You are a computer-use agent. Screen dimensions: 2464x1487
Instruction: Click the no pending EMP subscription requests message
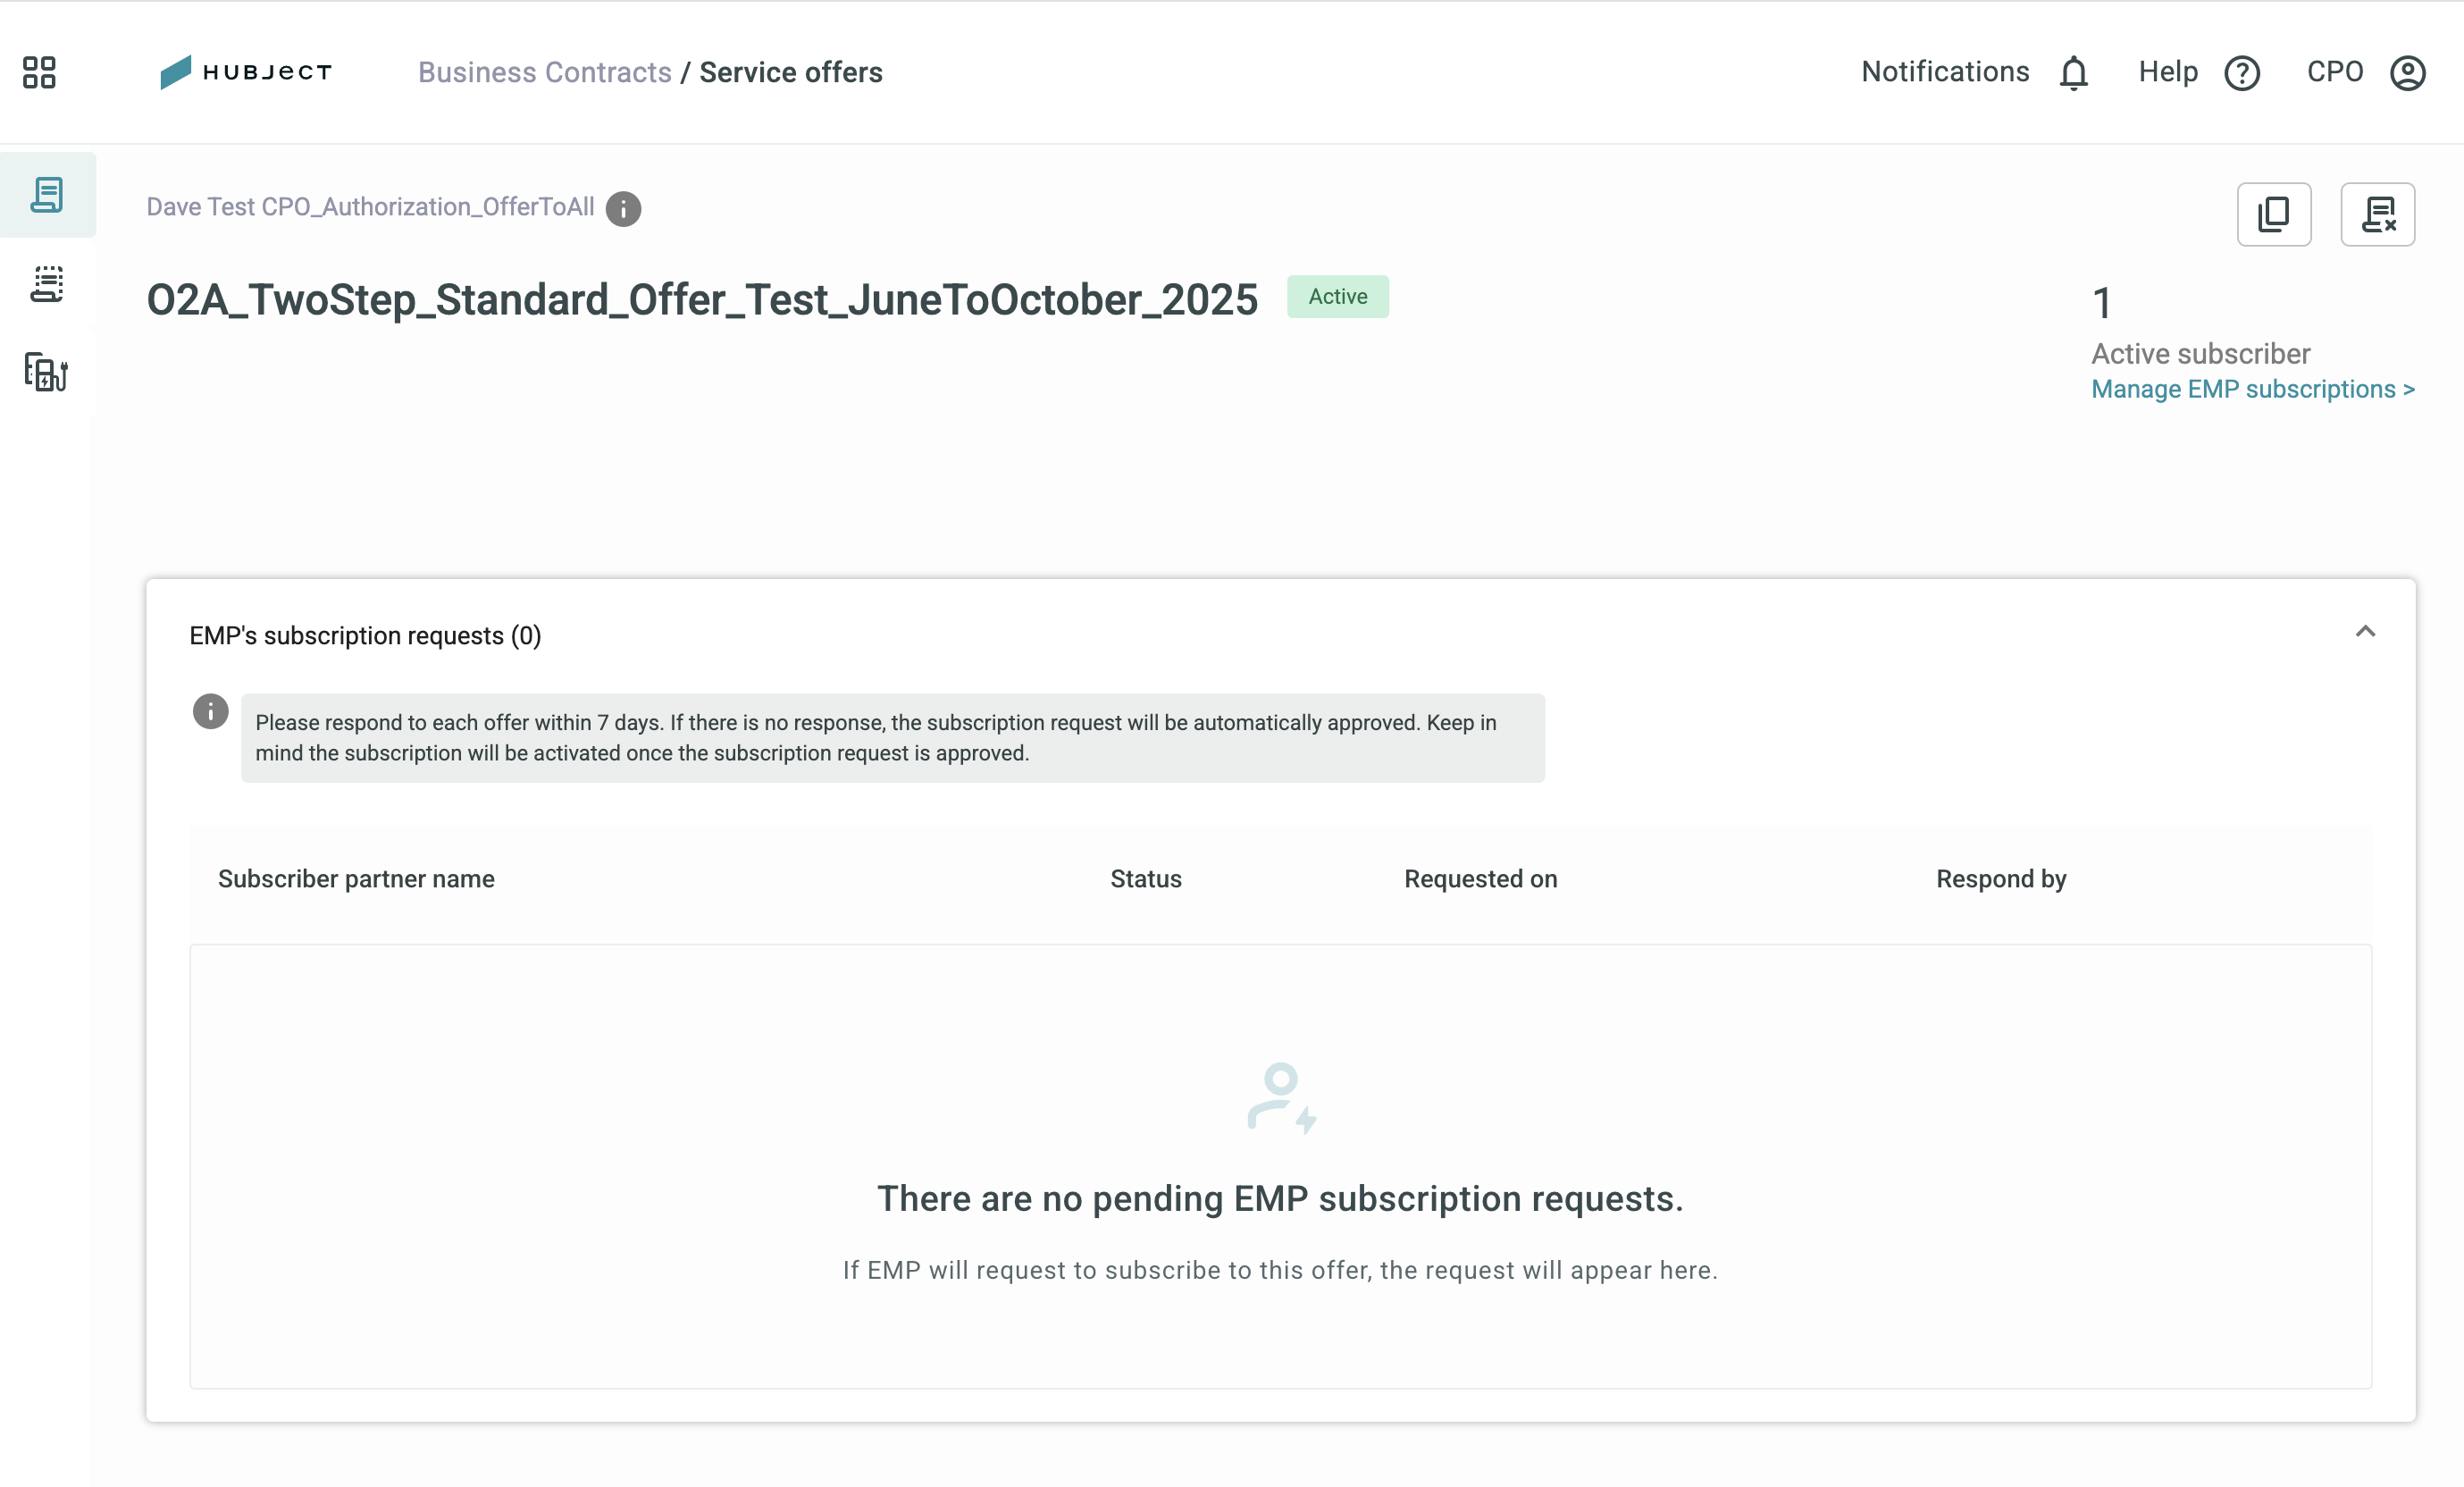1280,1198
